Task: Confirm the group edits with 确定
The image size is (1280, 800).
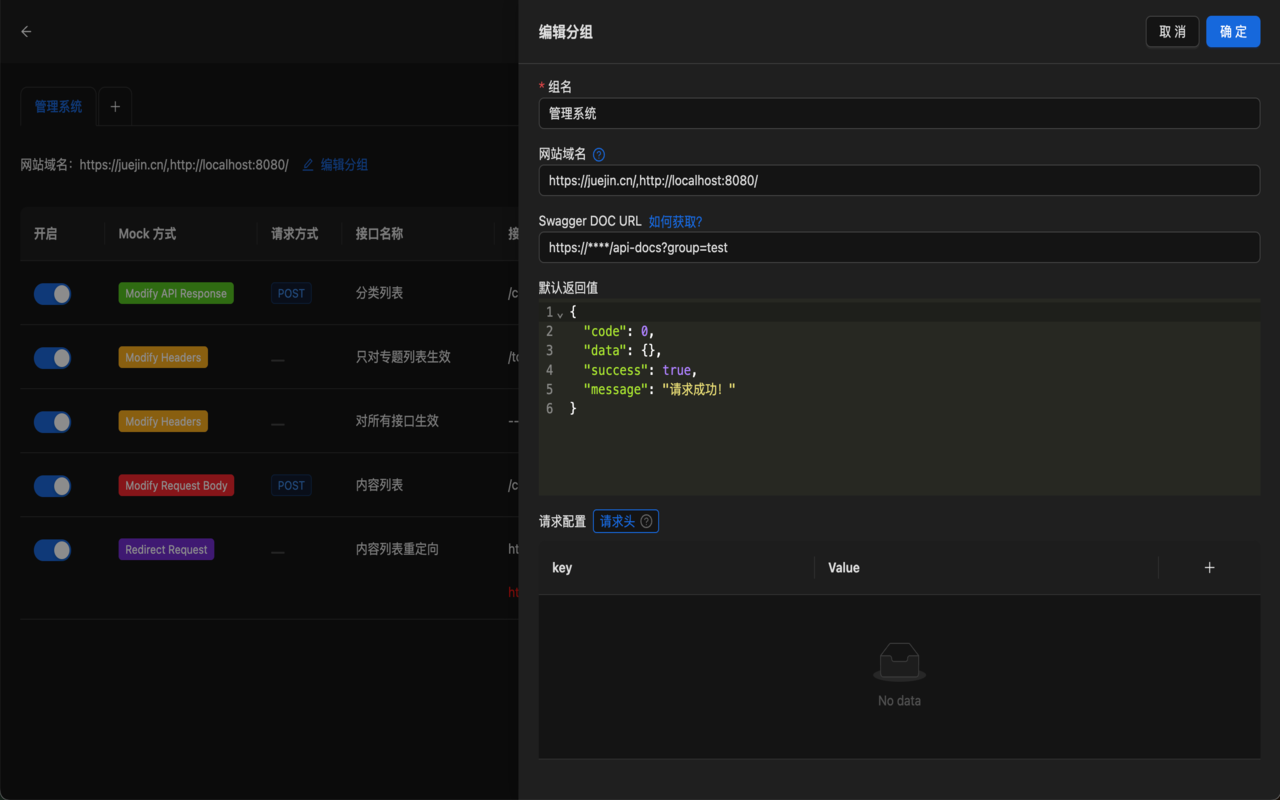Action: pos(1233,31)
